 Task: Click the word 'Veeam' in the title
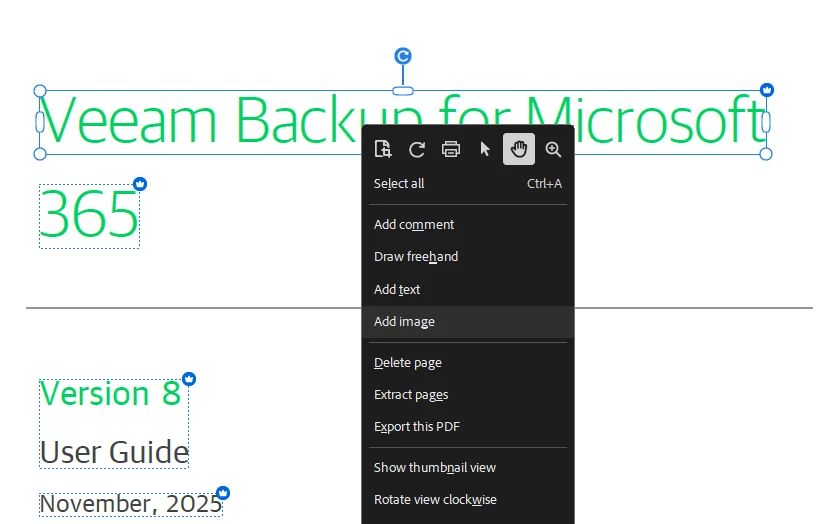(129, 121)
